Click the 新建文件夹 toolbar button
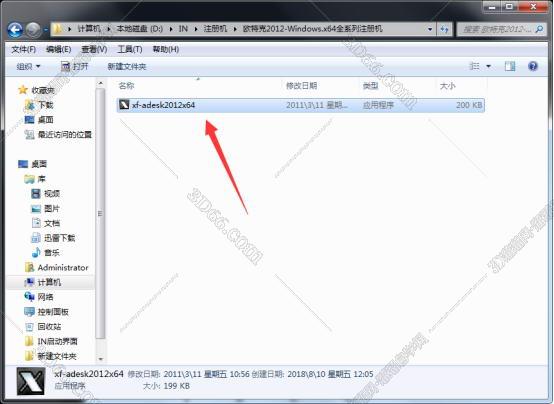The width and height of the screenshot is (554, 404). [x=127, y=66]
